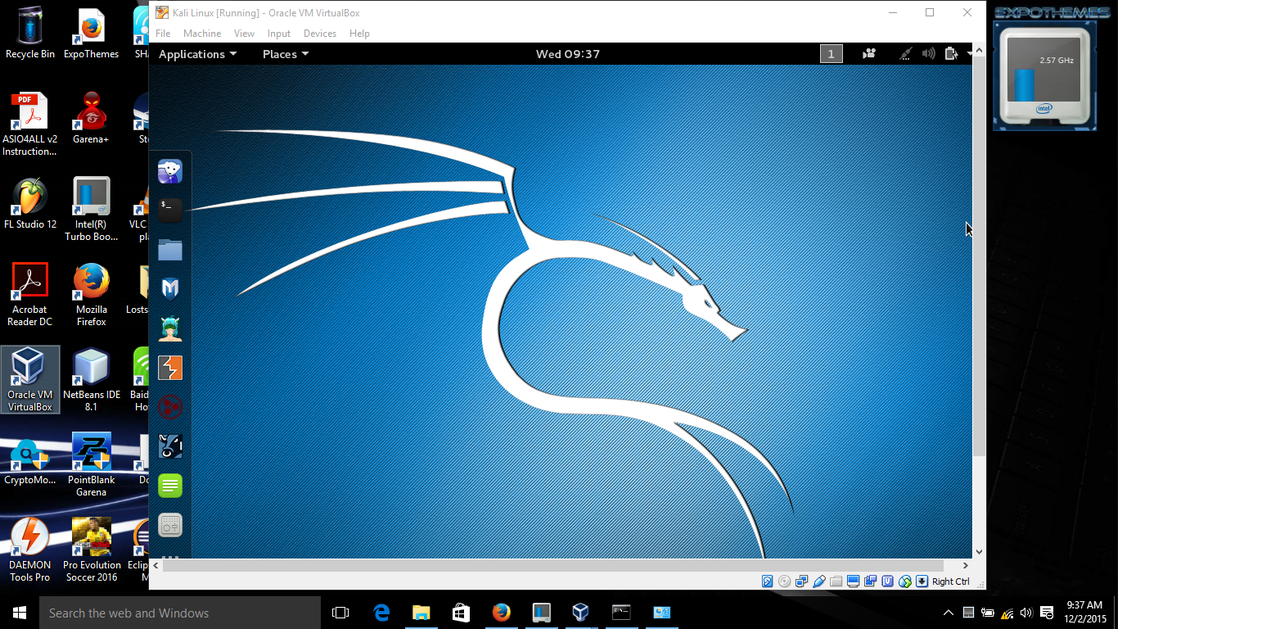Click the shared folders status icon

pyautogui.click(x=836, y=581)
